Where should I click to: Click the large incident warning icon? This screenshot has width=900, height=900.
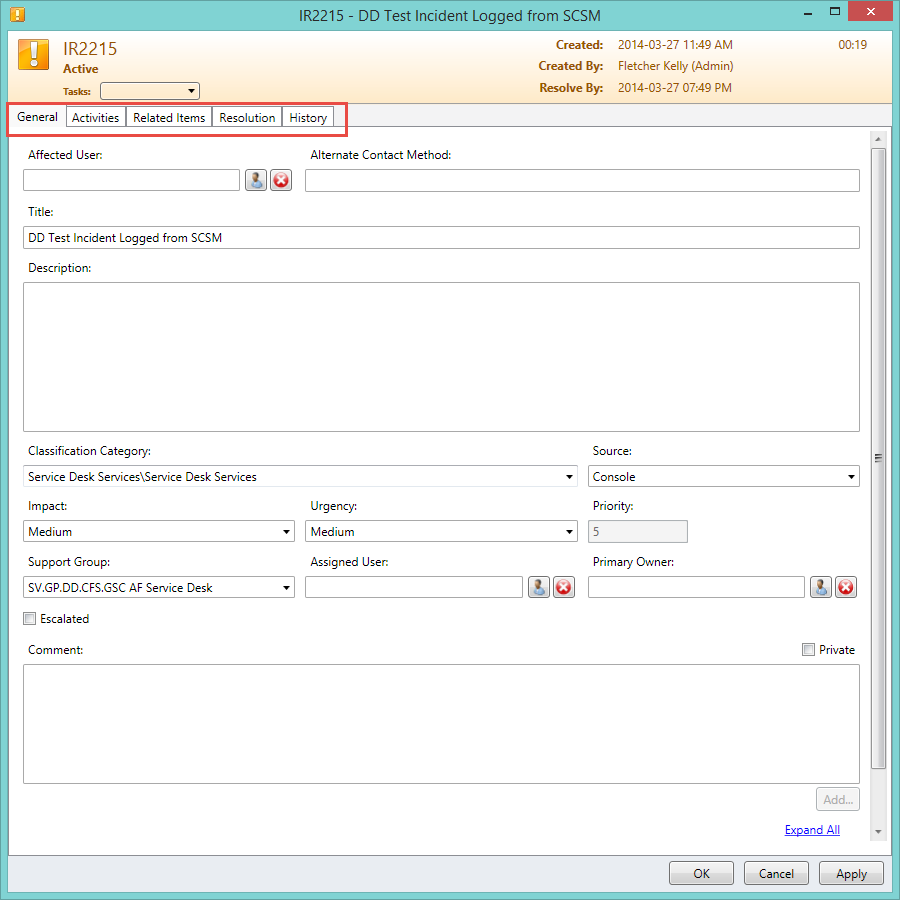34,55
